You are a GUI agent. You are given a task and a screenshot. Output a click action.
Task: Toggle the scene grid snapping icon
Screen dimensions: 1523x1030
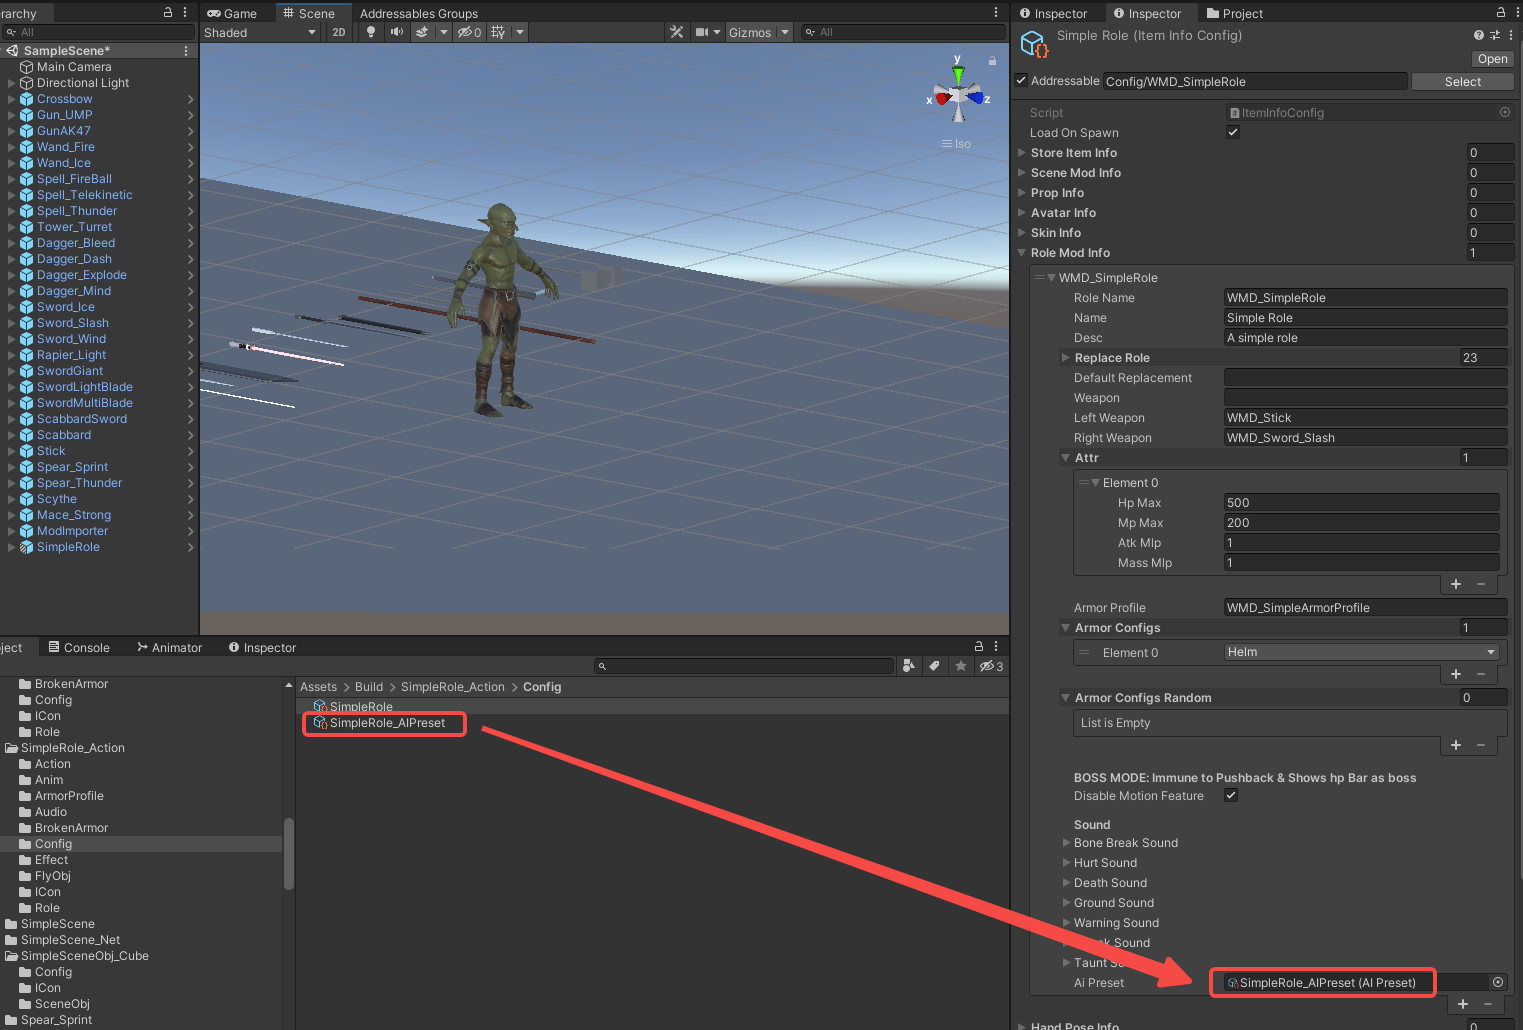pyautogui.click(x=498, y=32)
